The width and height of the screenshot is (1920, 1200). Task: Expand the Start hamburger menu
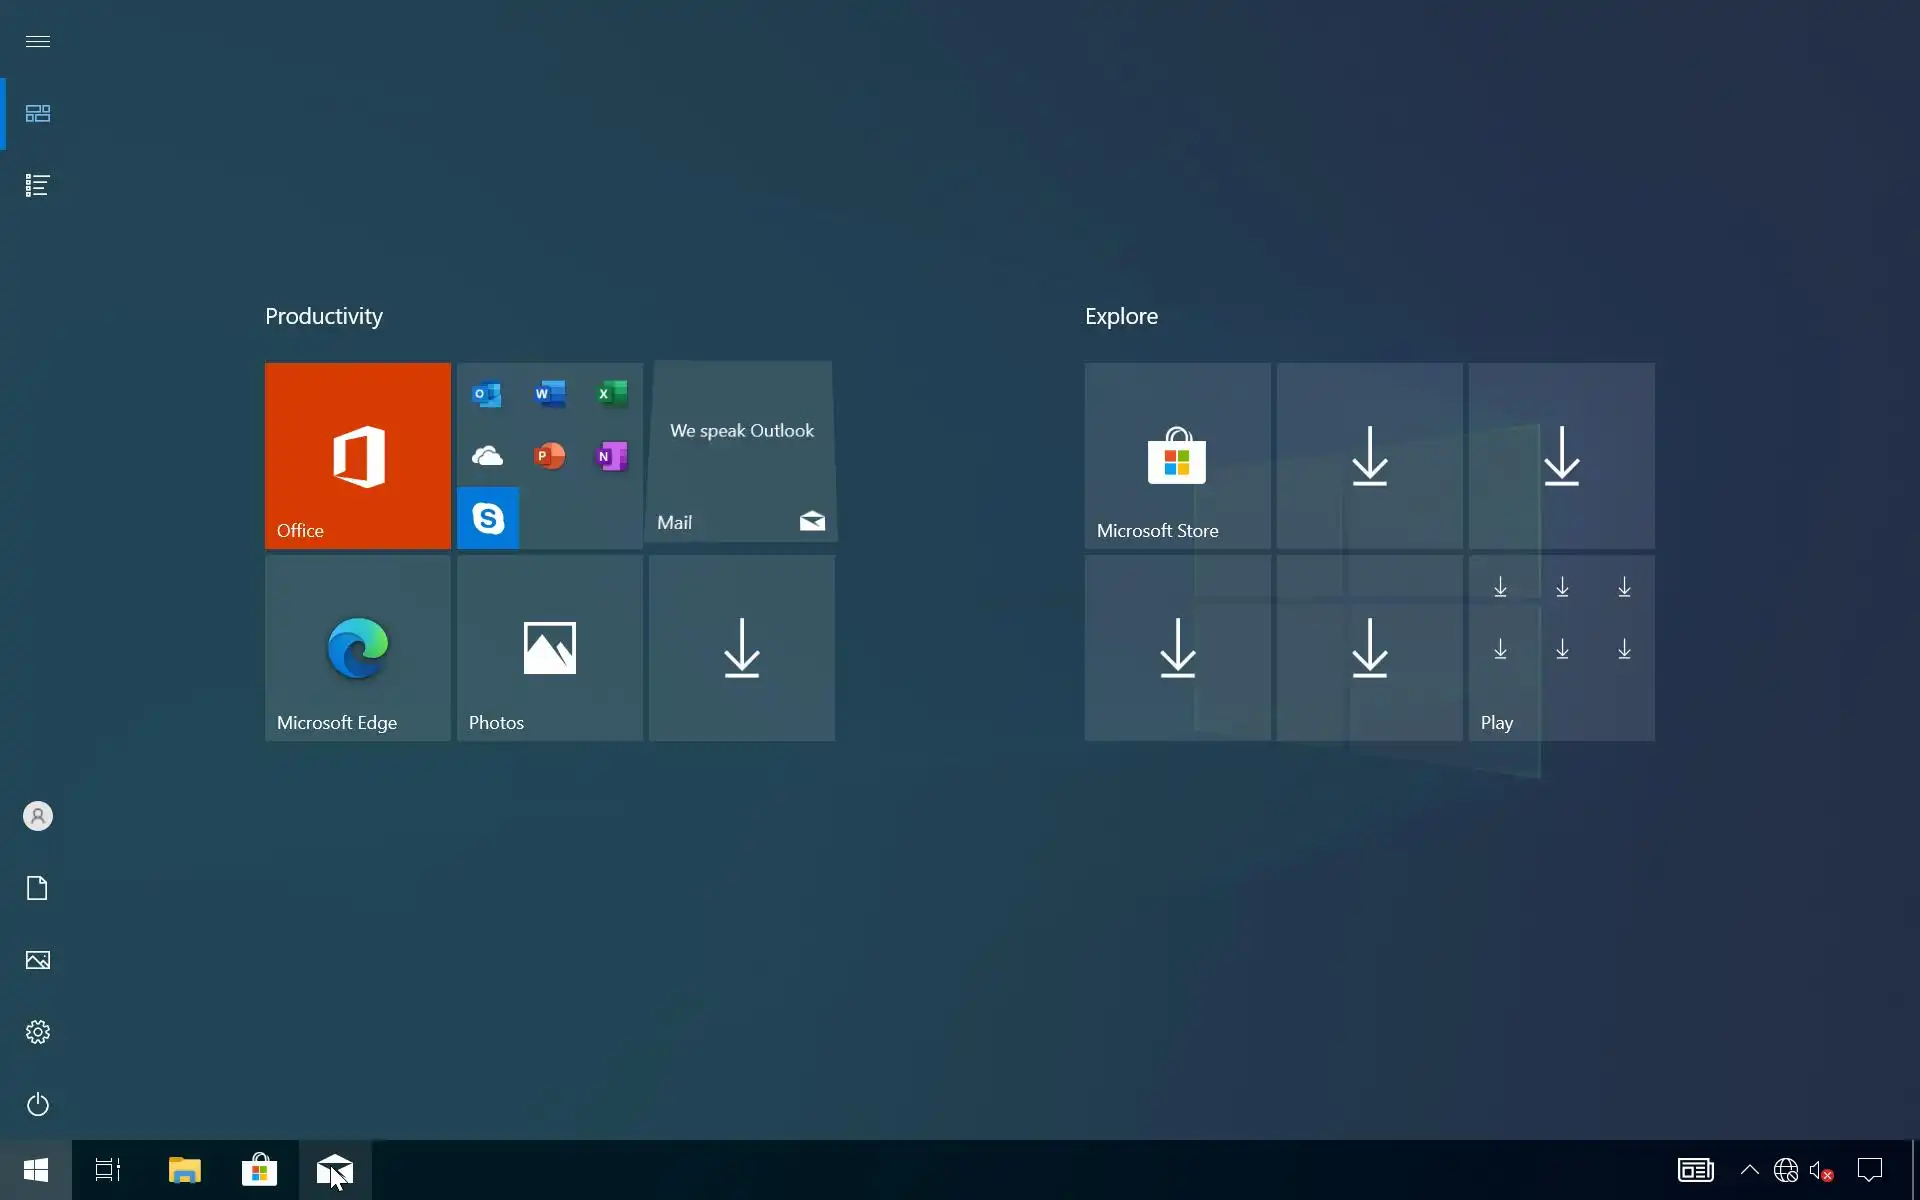[38, 41]
